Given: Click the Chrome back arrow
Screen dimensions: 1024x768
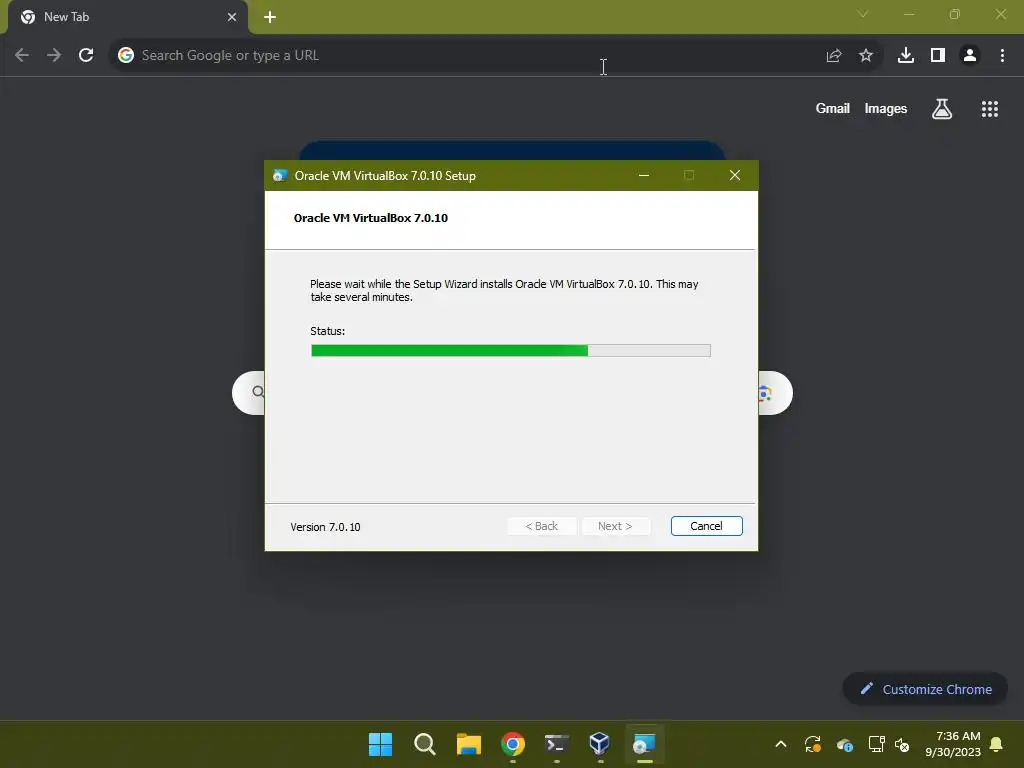Looking at the screenshot, I should click(22, 56).
